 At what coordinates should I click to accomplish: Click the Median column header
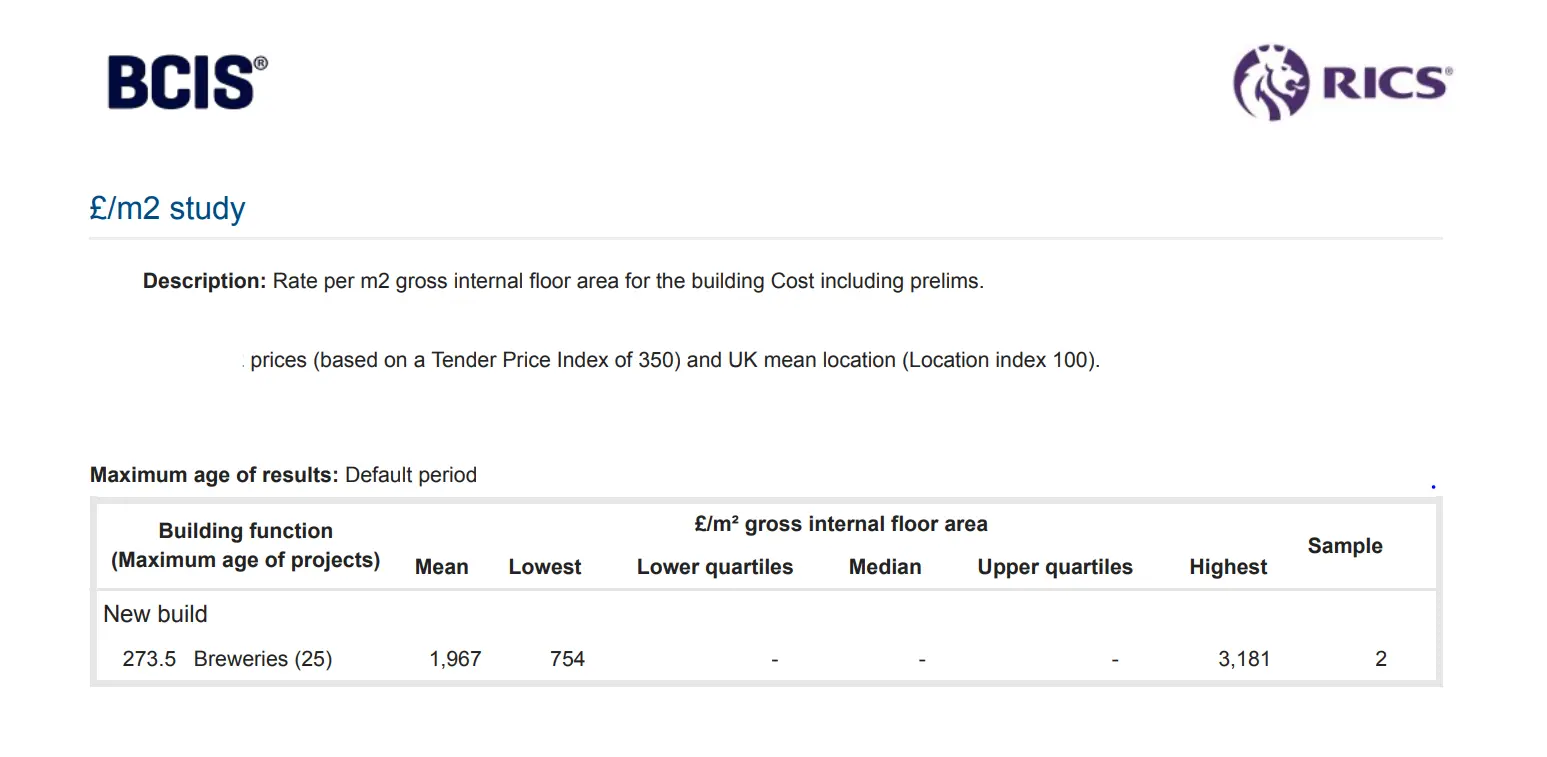(x=885, y=567)
